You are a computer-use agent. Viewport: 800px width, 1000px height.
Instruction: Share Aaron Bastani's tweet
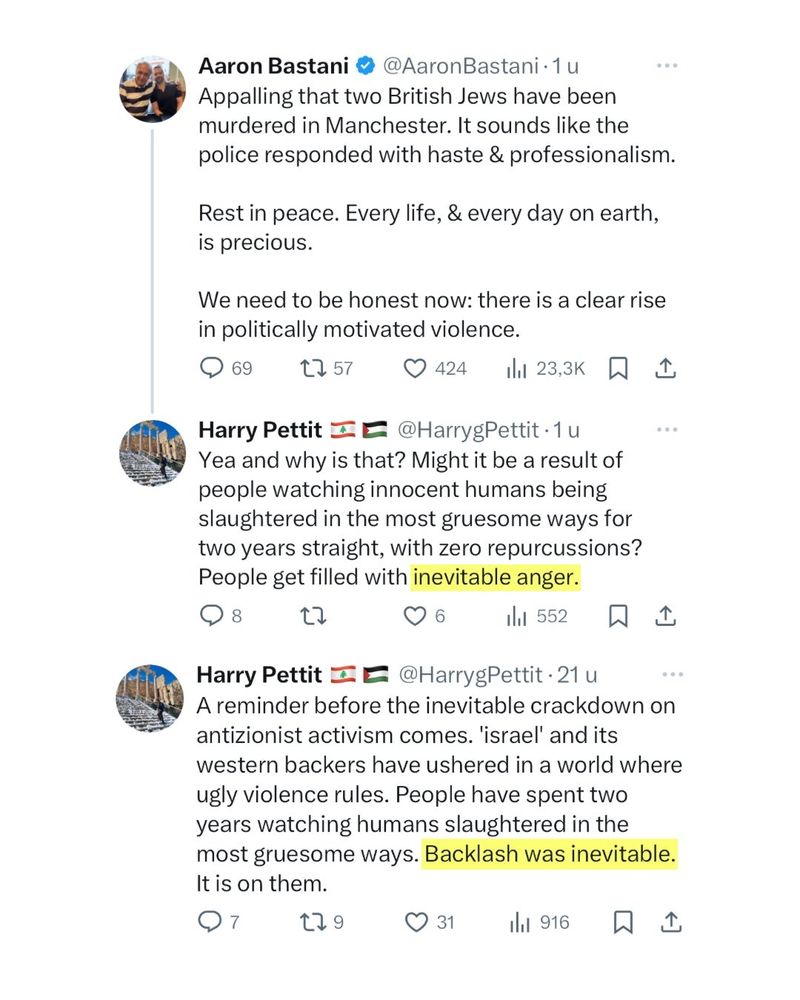[665, 368]
